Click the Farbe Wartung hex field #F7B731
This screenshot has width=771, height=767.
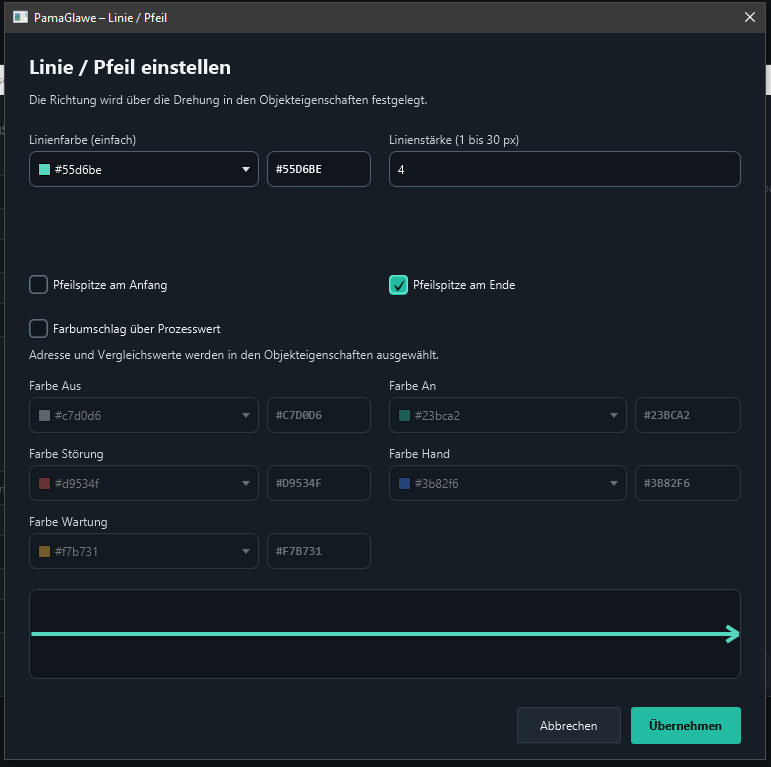click(x=319, y=551)
